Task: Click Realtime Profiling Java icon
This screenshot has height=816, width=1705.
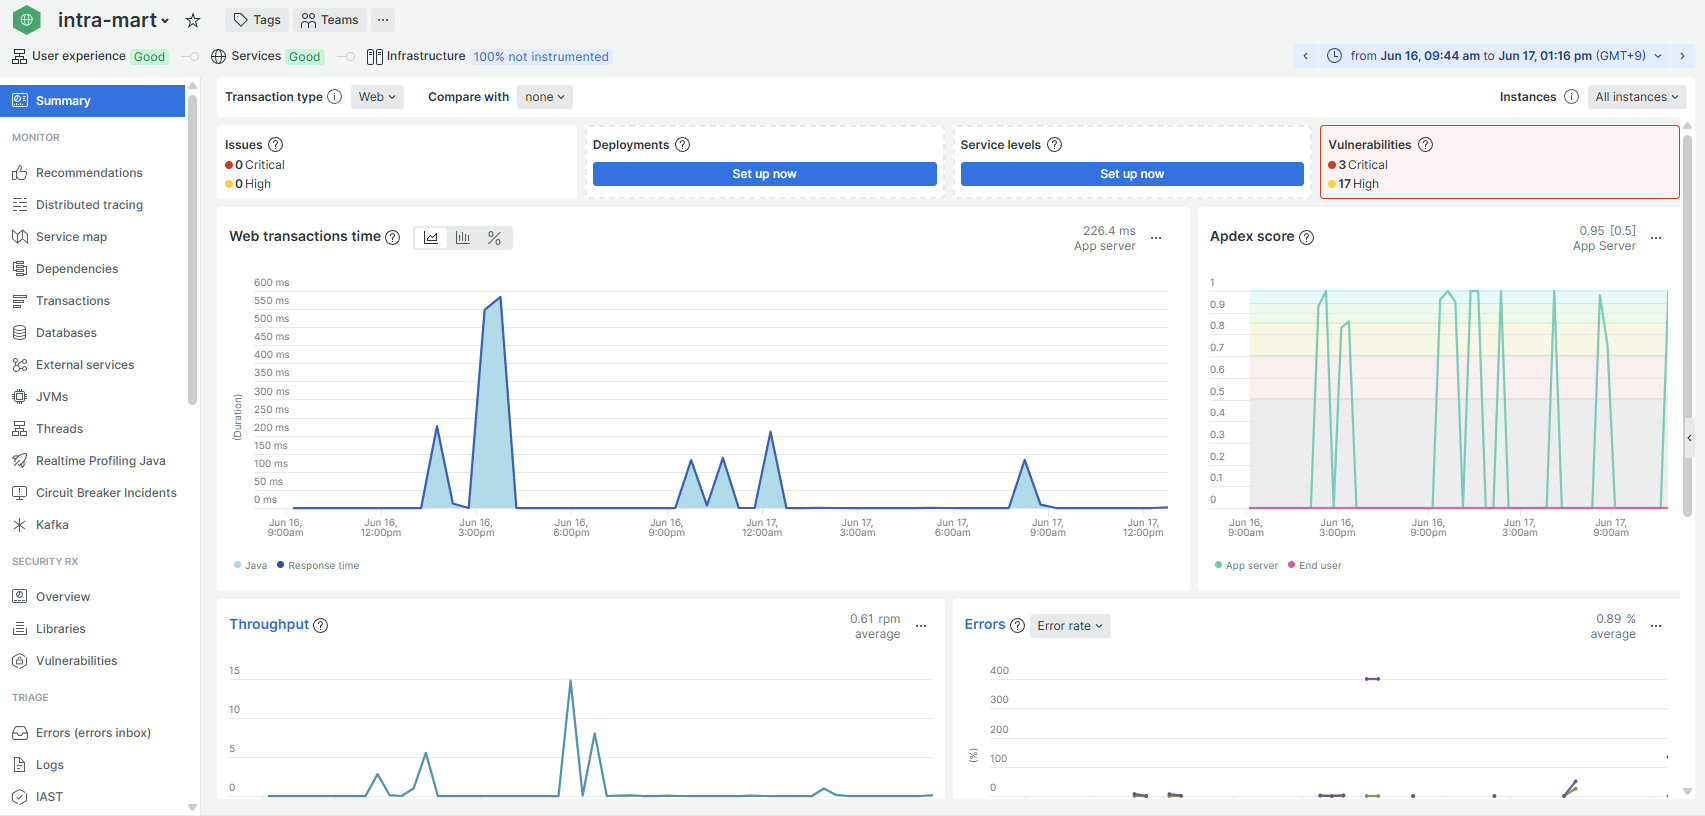Action: pyautogui.click(x=19, y=461)
